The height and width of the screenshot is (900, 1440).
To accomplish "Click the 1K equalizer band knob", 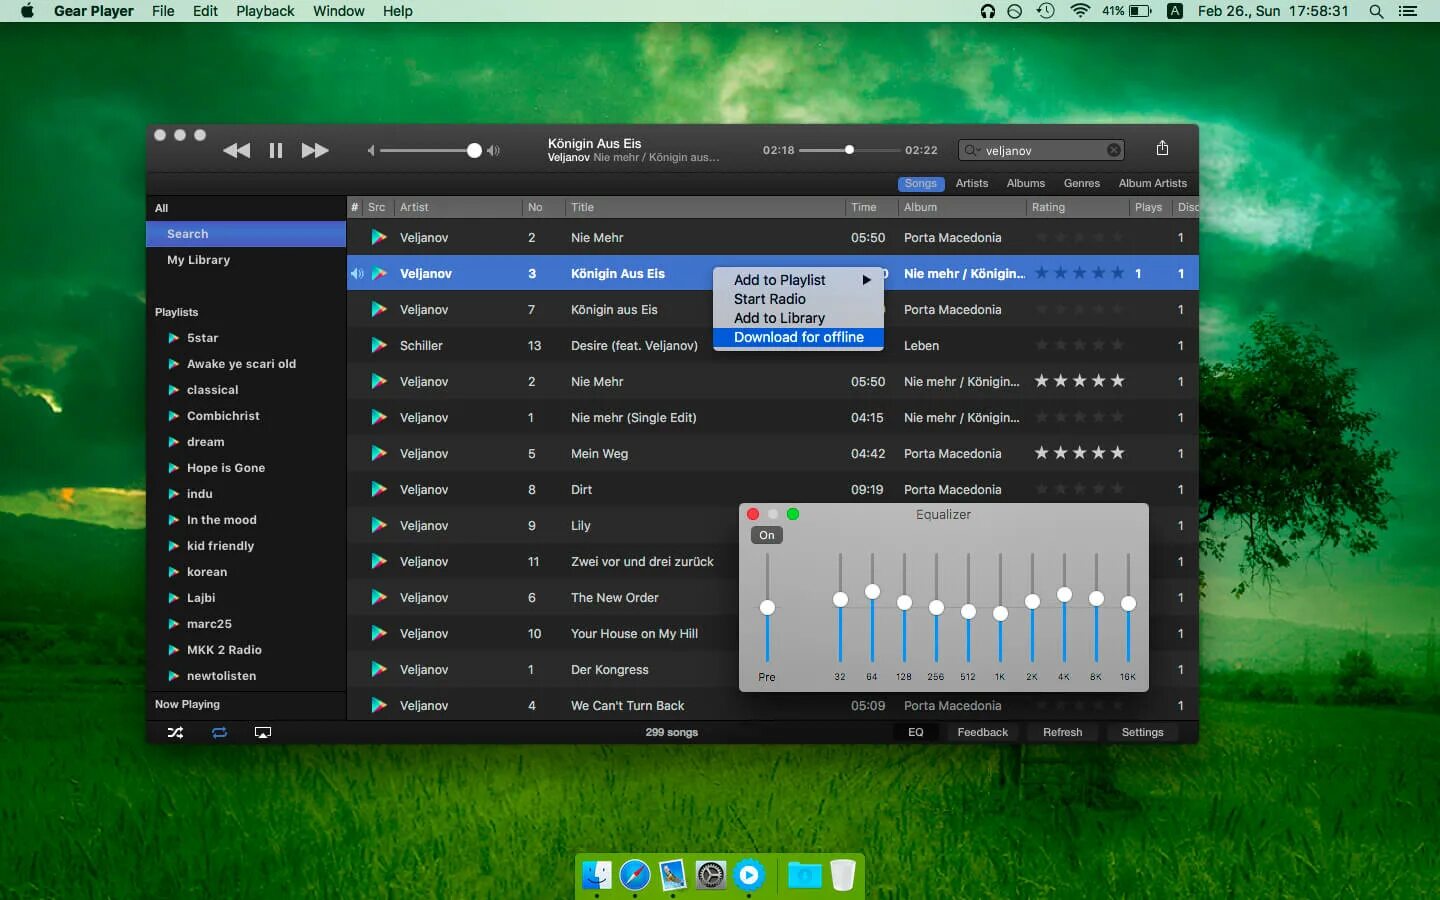I will click(1000, 613).
